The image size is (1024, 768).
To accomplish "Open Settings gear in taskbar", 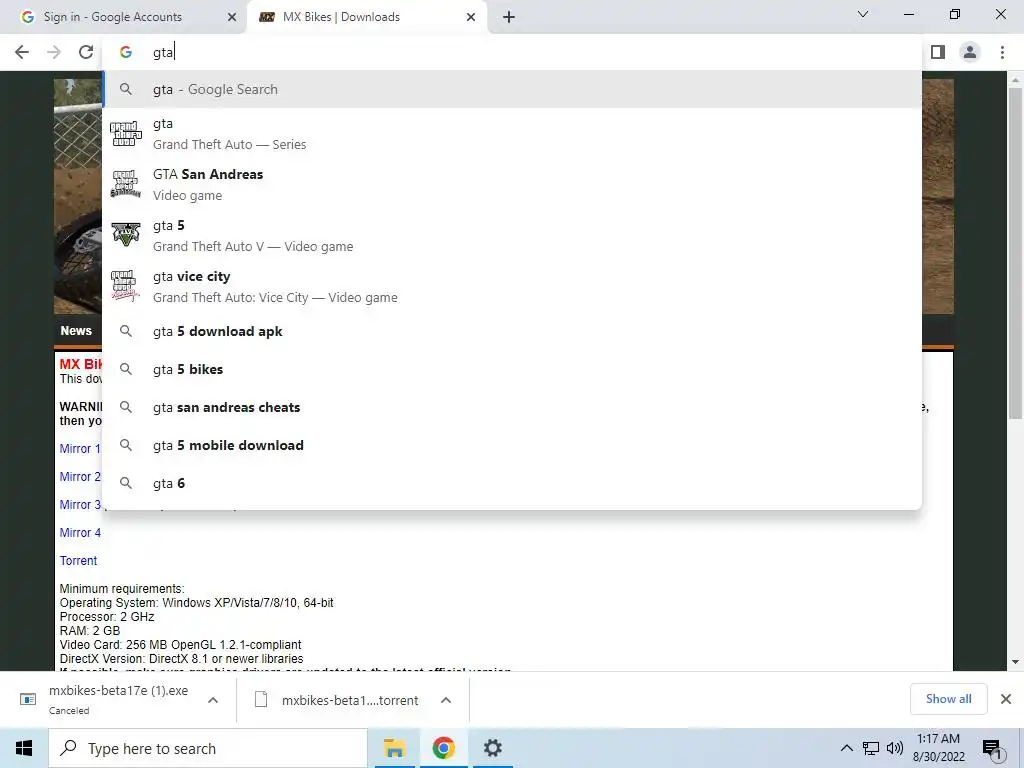I will click(x=492, y=748).
